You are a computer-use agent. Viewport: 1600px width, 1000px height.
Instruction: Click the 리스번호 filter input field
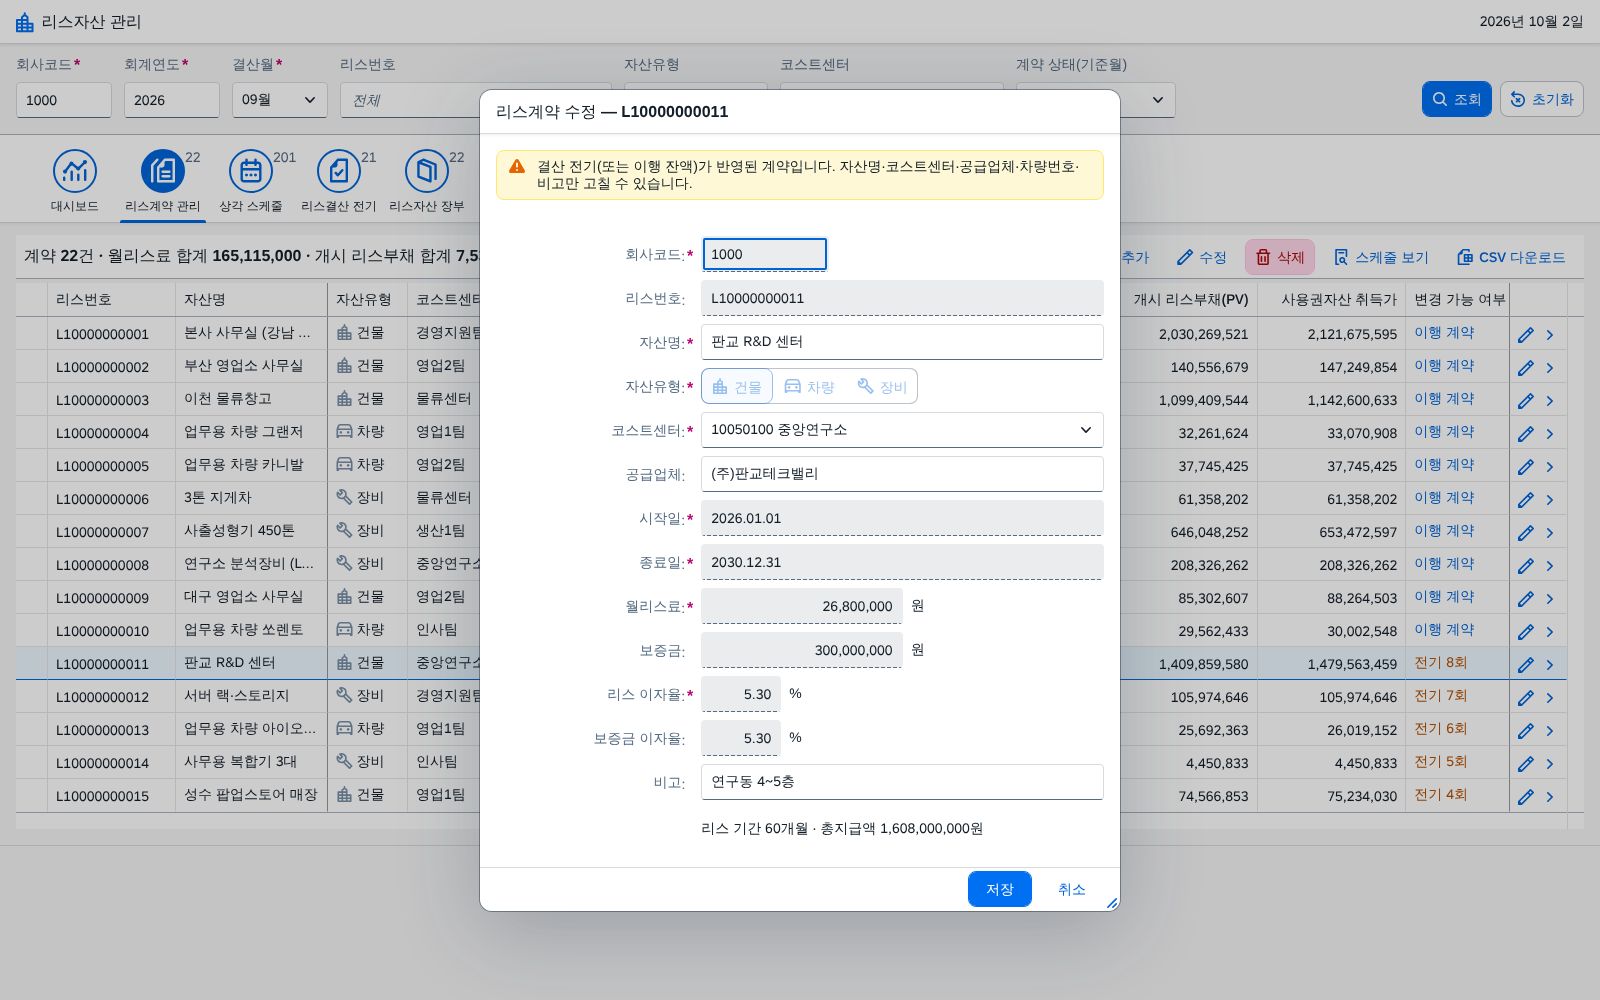pyautogui.click(x=410, y=100)
